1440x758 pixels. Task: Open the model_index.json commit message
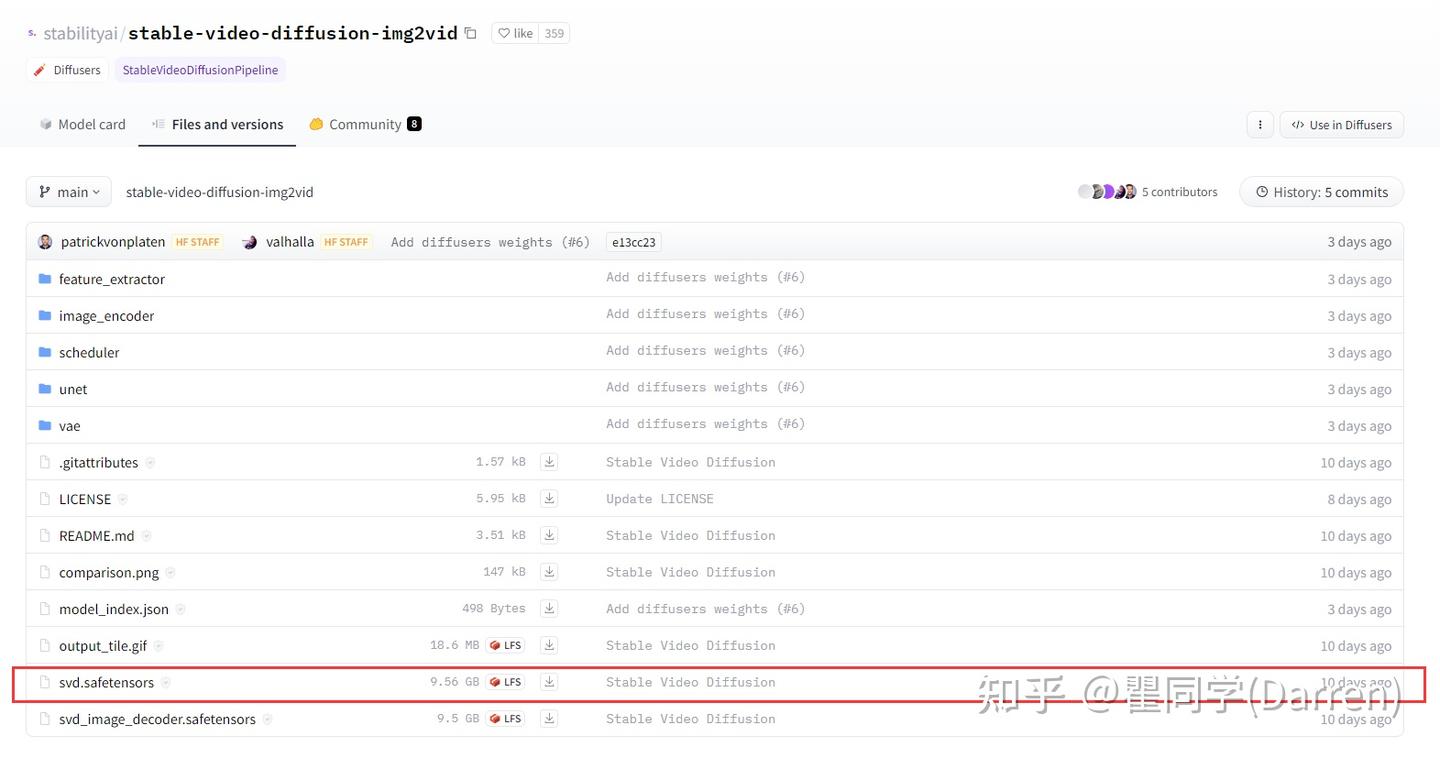705,608
